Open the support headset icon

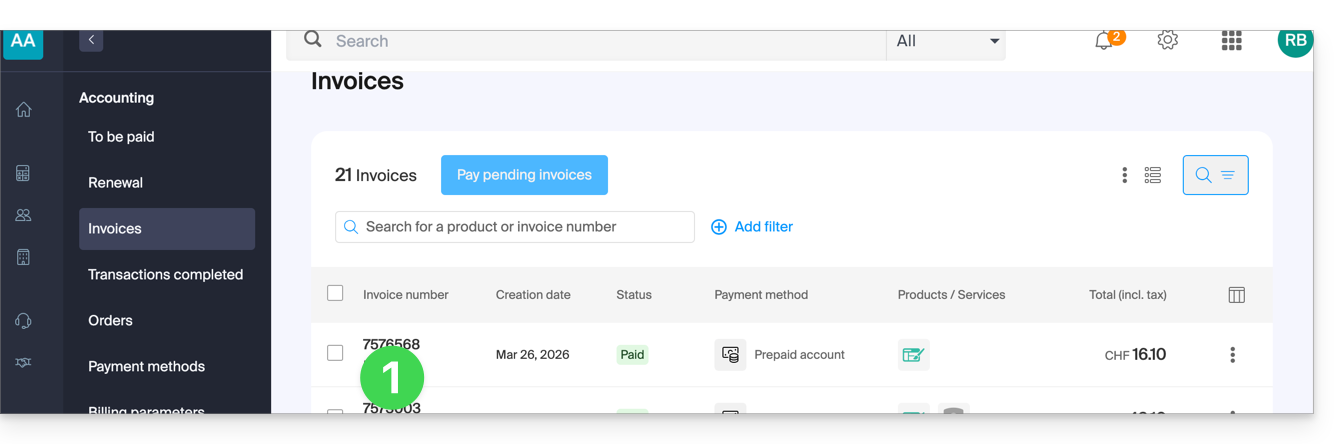click(24, 321)
